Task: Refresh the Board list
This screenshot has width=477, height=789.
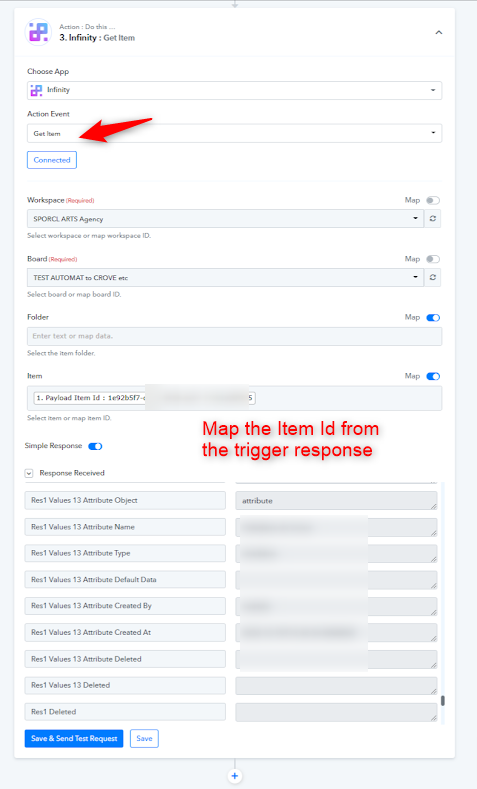Action: click(433, 277)
